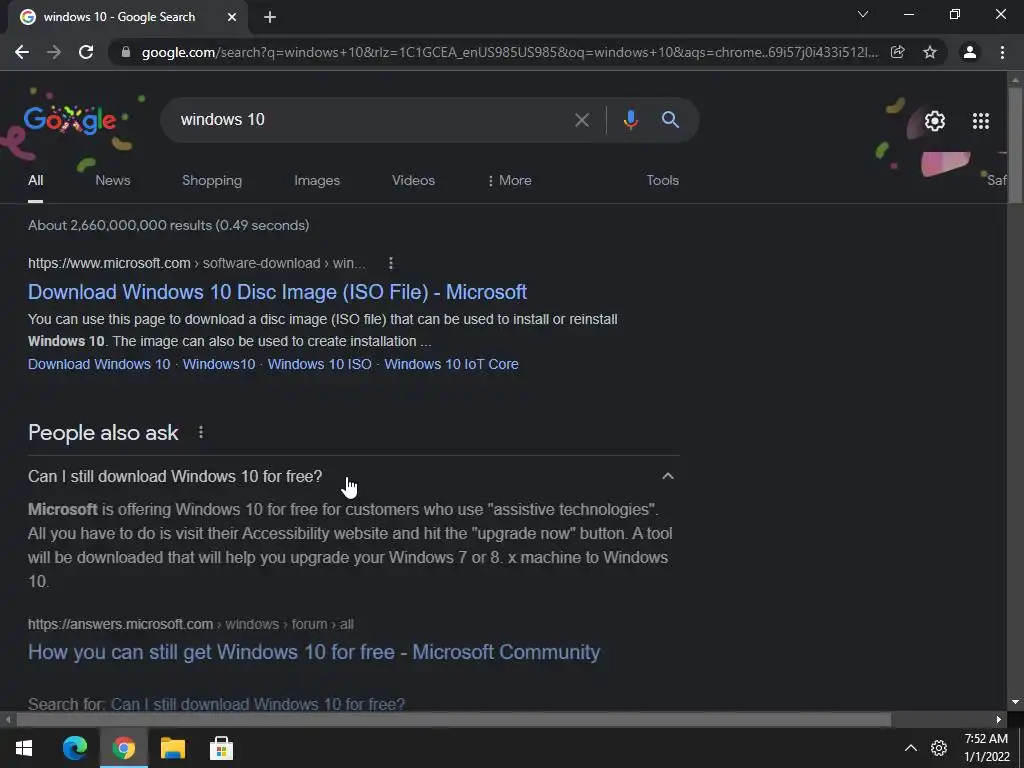Screen dimensions: 1024x768
Task: Switch to Images results
Action: coord(317,180)
